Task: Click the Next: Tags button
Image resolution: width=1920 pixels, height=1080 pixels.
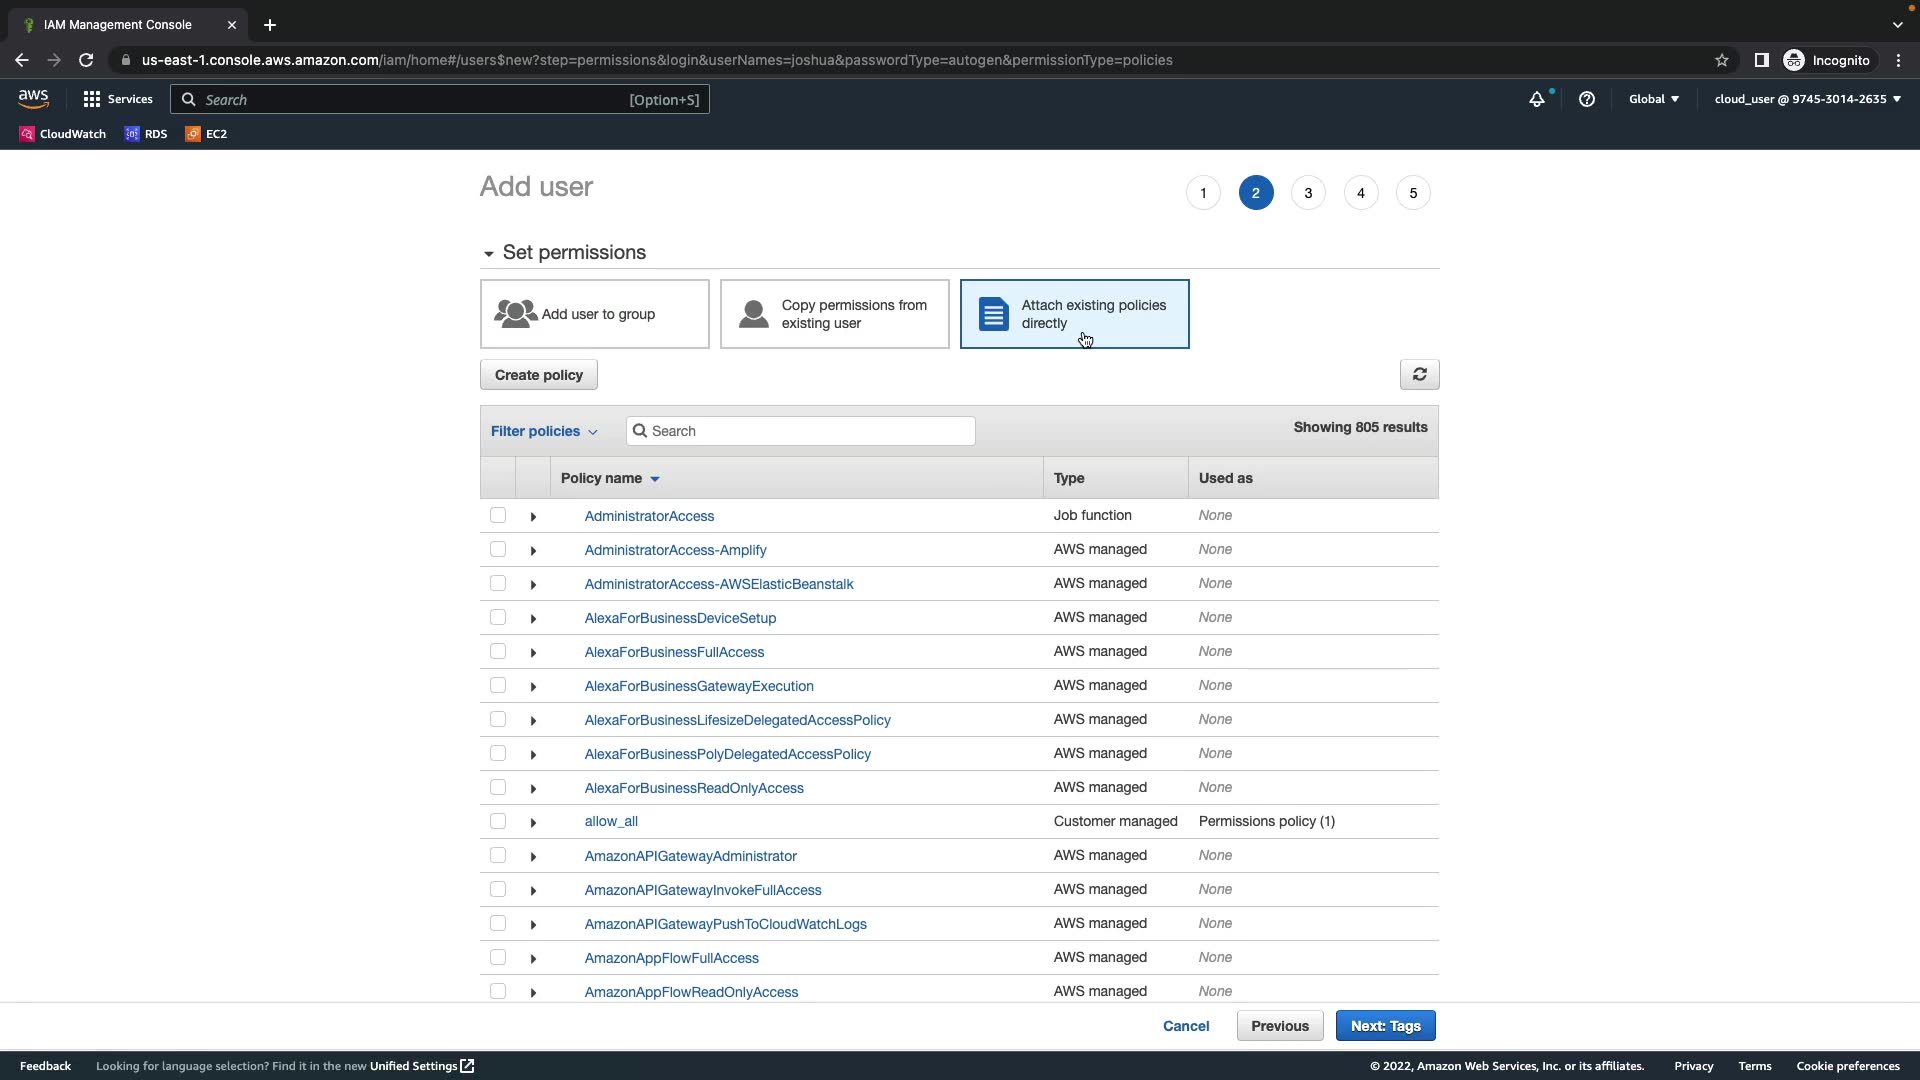Action: point(1385,1026)
